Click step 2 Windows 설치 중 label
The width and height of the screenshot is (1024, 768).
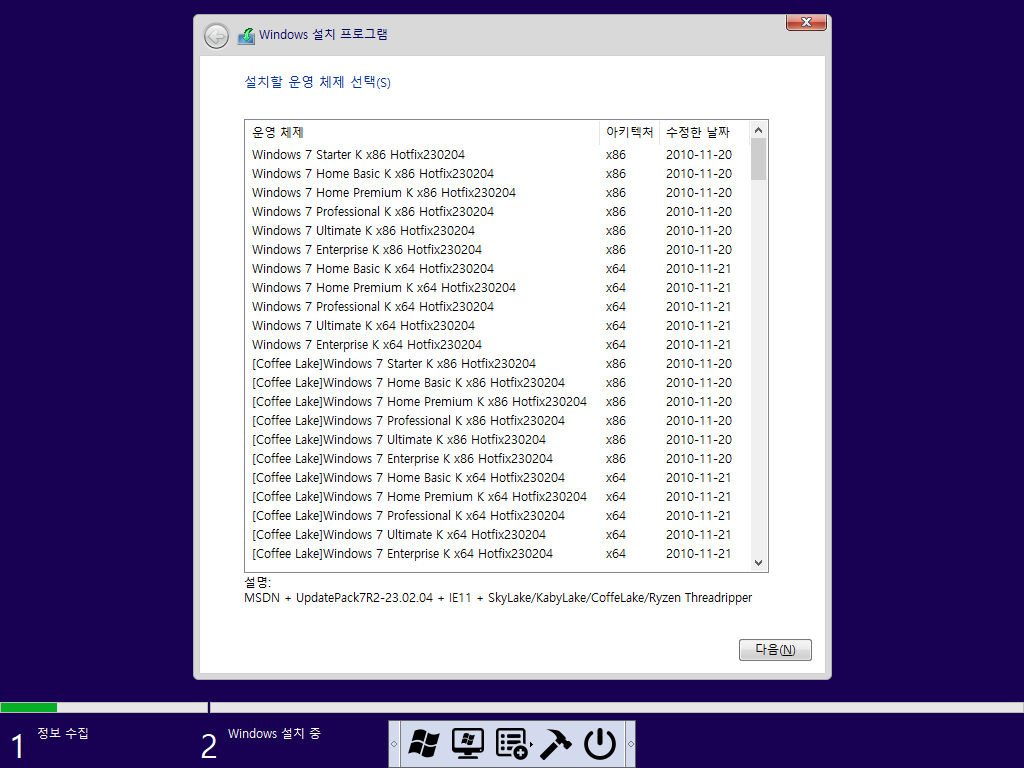pyautogui.click(x=274, y=733)
